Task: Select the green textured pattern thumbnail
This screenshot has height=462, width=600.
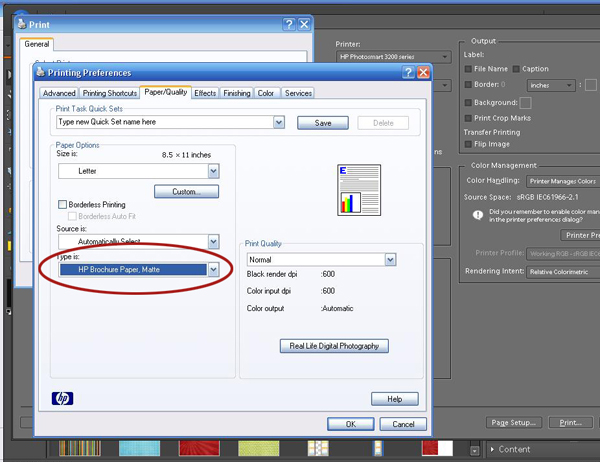Action: click(x=259, y=448)
